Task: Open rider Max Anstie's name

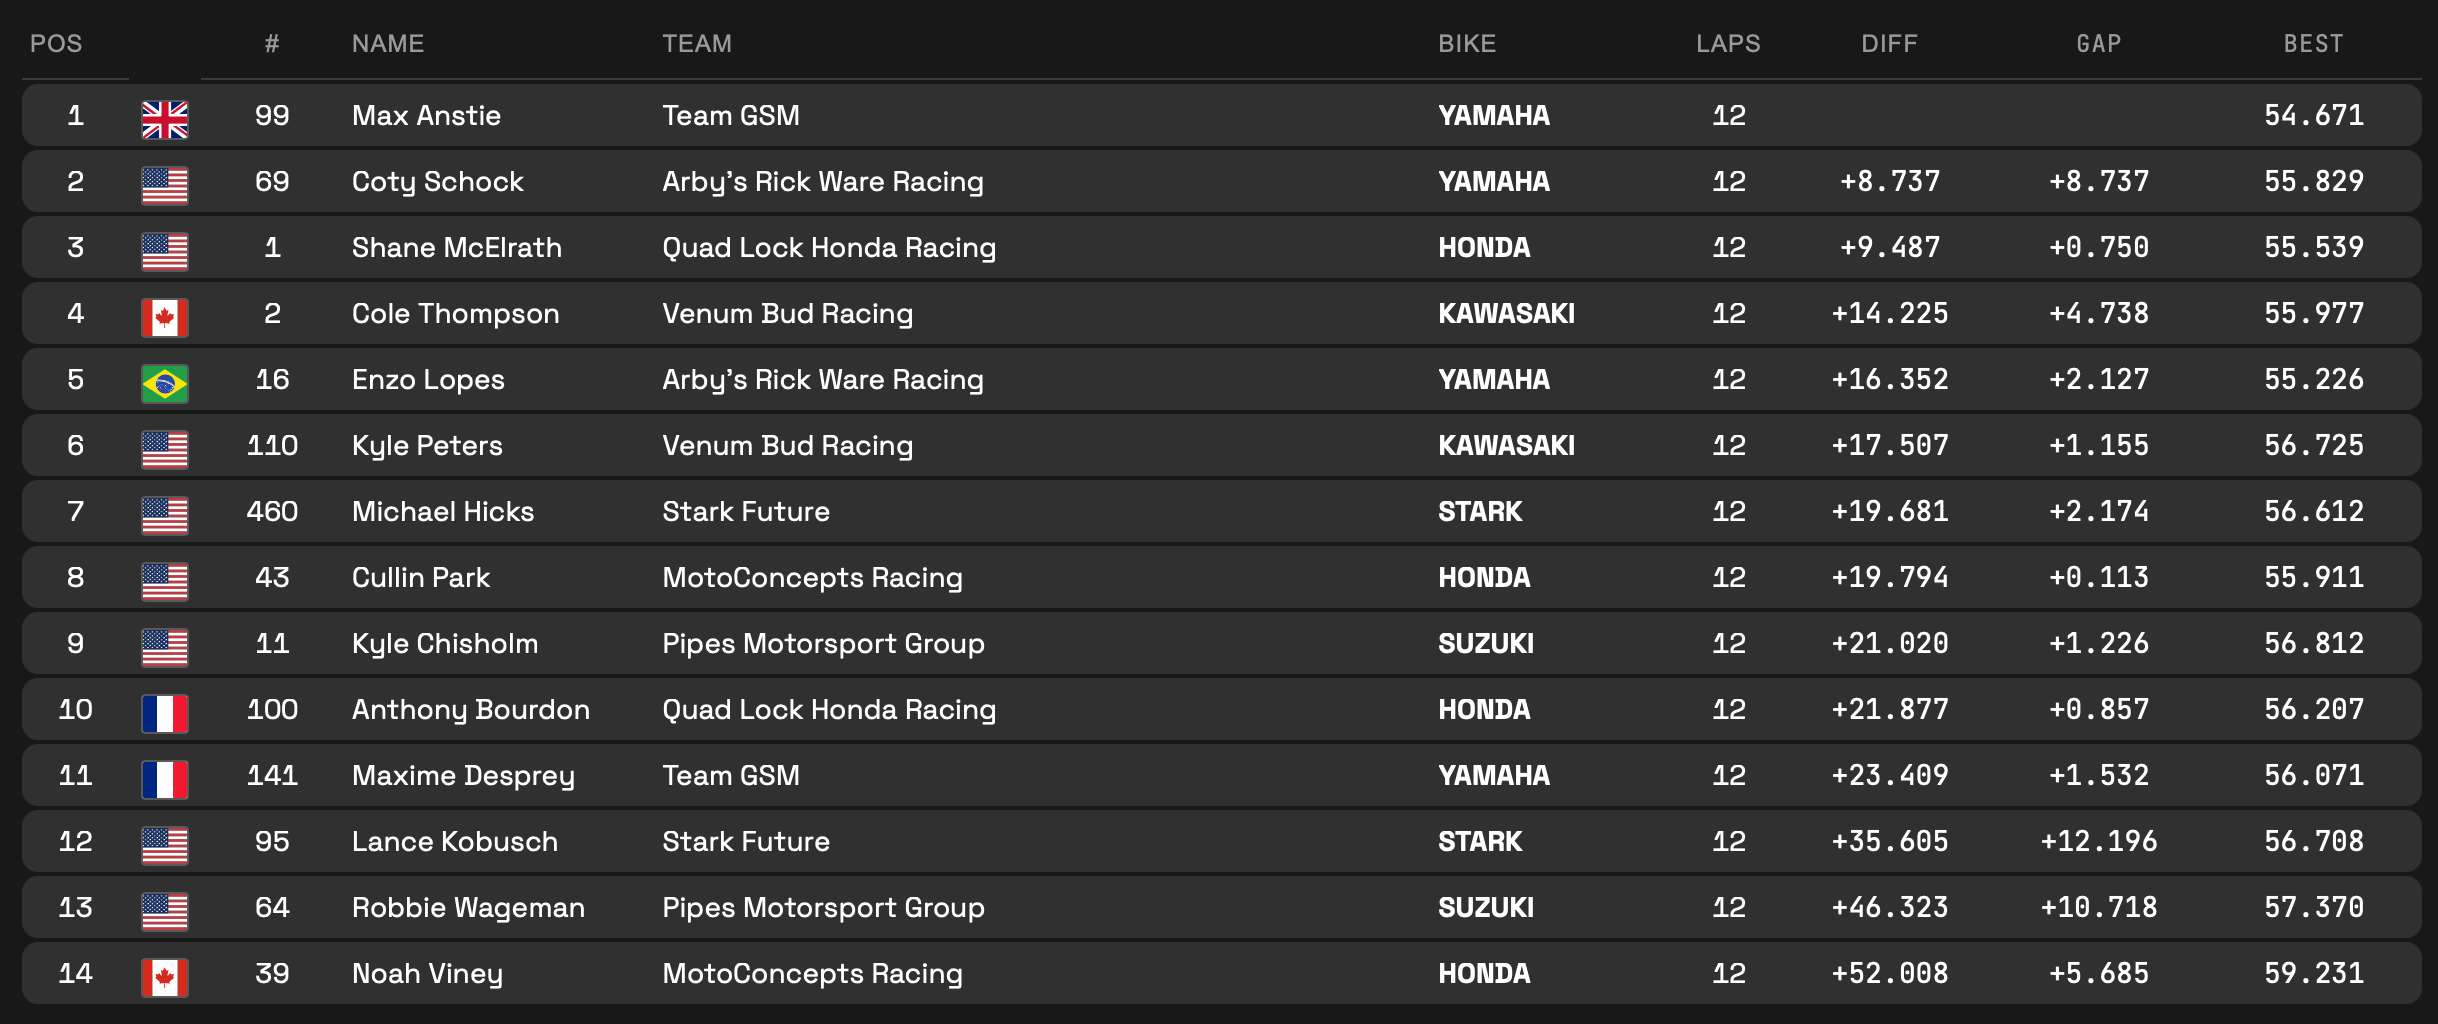Action: 426,116
